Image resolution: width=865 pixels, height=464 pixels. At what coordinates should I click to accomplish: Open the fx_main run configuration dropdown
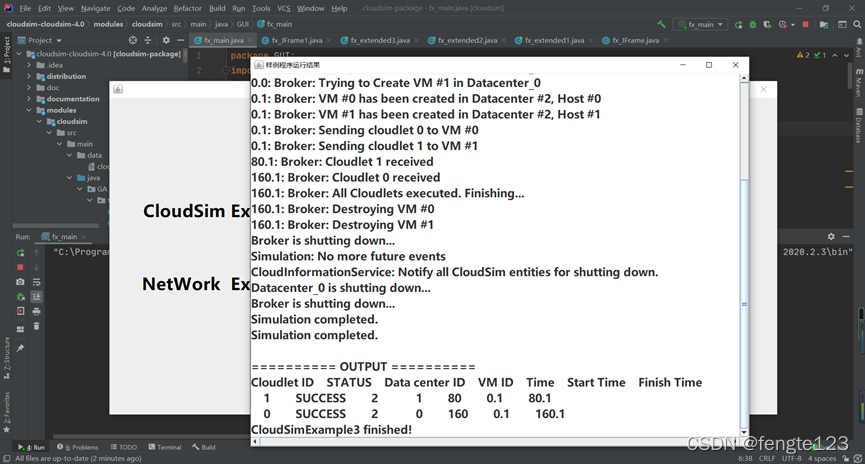pyautogui.click(x=702, y=24)
